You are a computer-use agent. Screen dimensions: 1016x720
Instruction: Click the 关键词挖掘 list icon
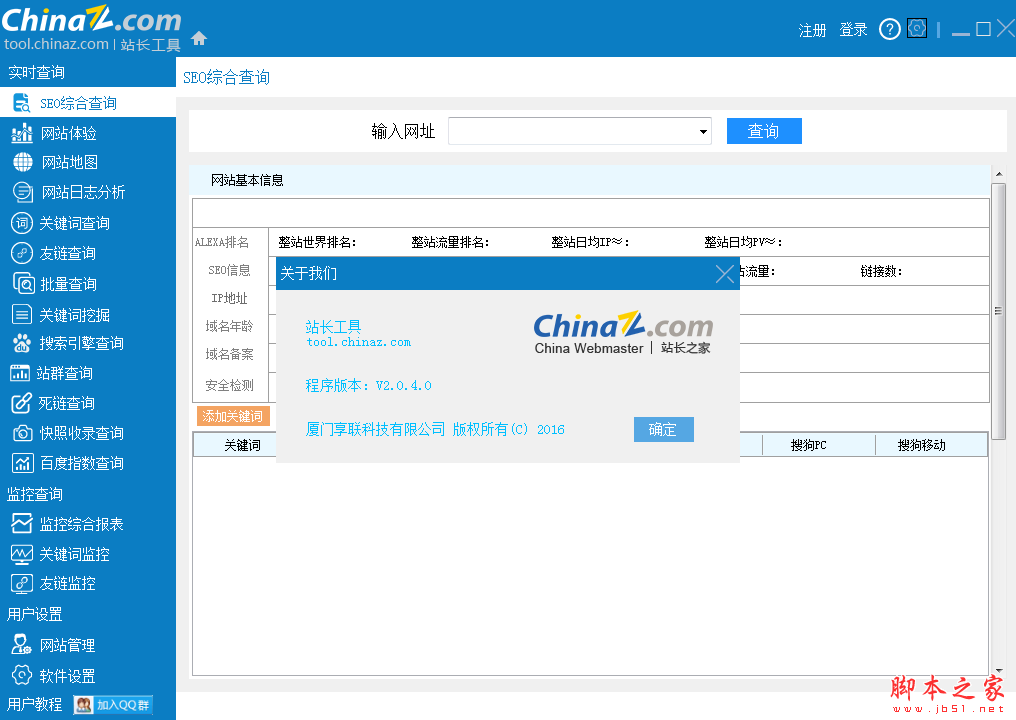(22, 315)
